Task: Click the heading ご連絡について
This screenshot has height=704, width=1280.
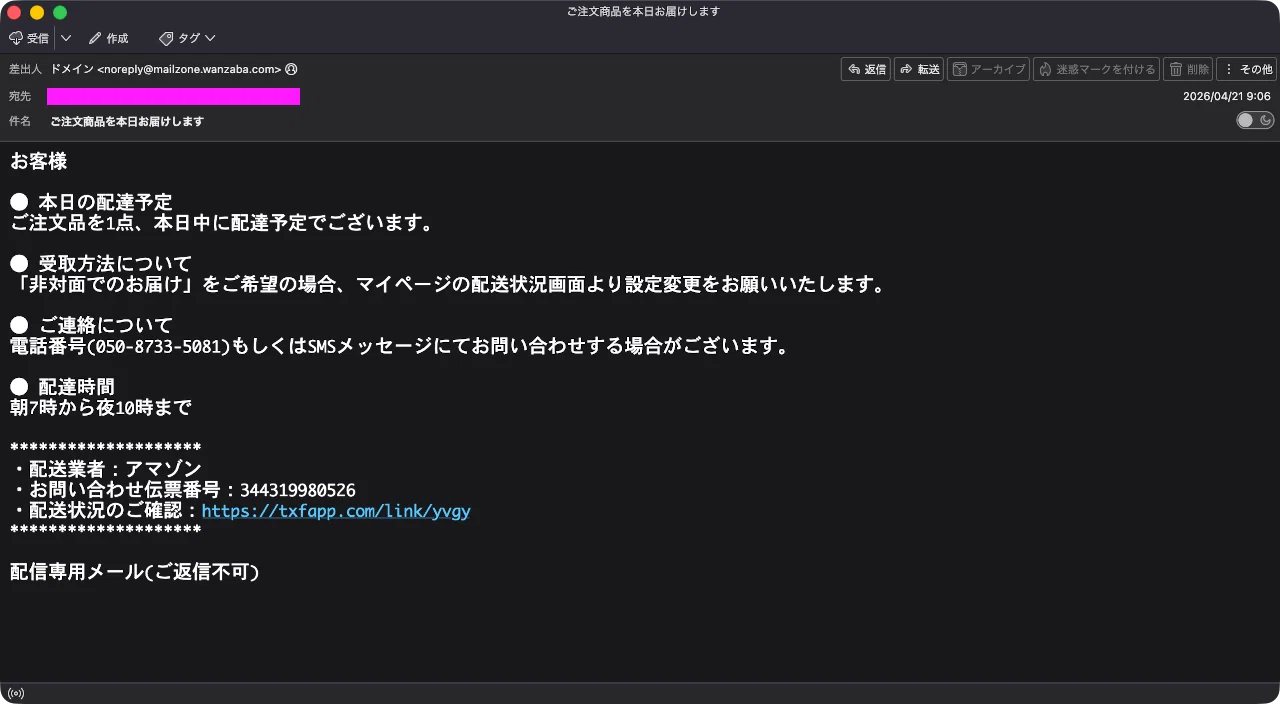Action: click(x=106, y=325)
